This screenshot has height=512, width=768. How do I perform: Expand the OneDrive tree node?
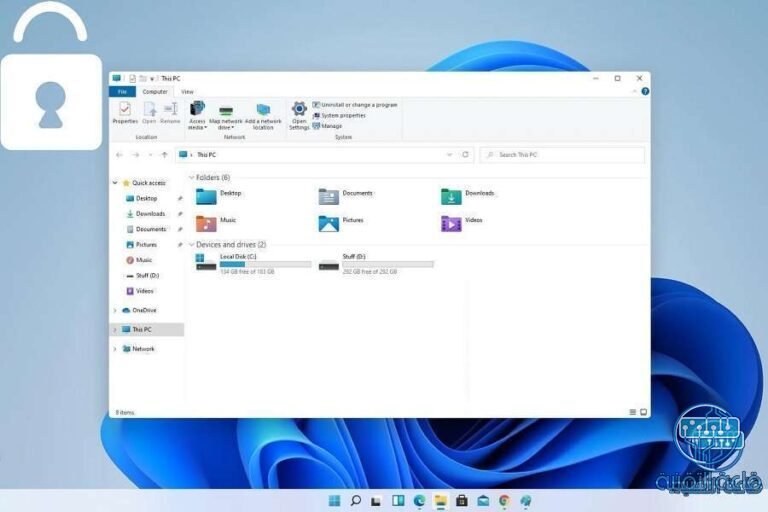[115, 310]
